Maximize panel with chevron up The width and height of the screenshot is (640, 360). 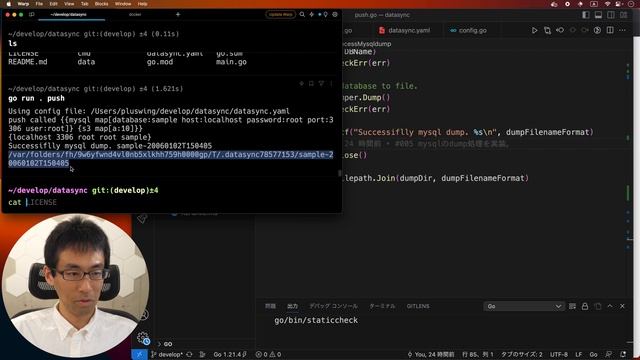(x=610, y=306)
